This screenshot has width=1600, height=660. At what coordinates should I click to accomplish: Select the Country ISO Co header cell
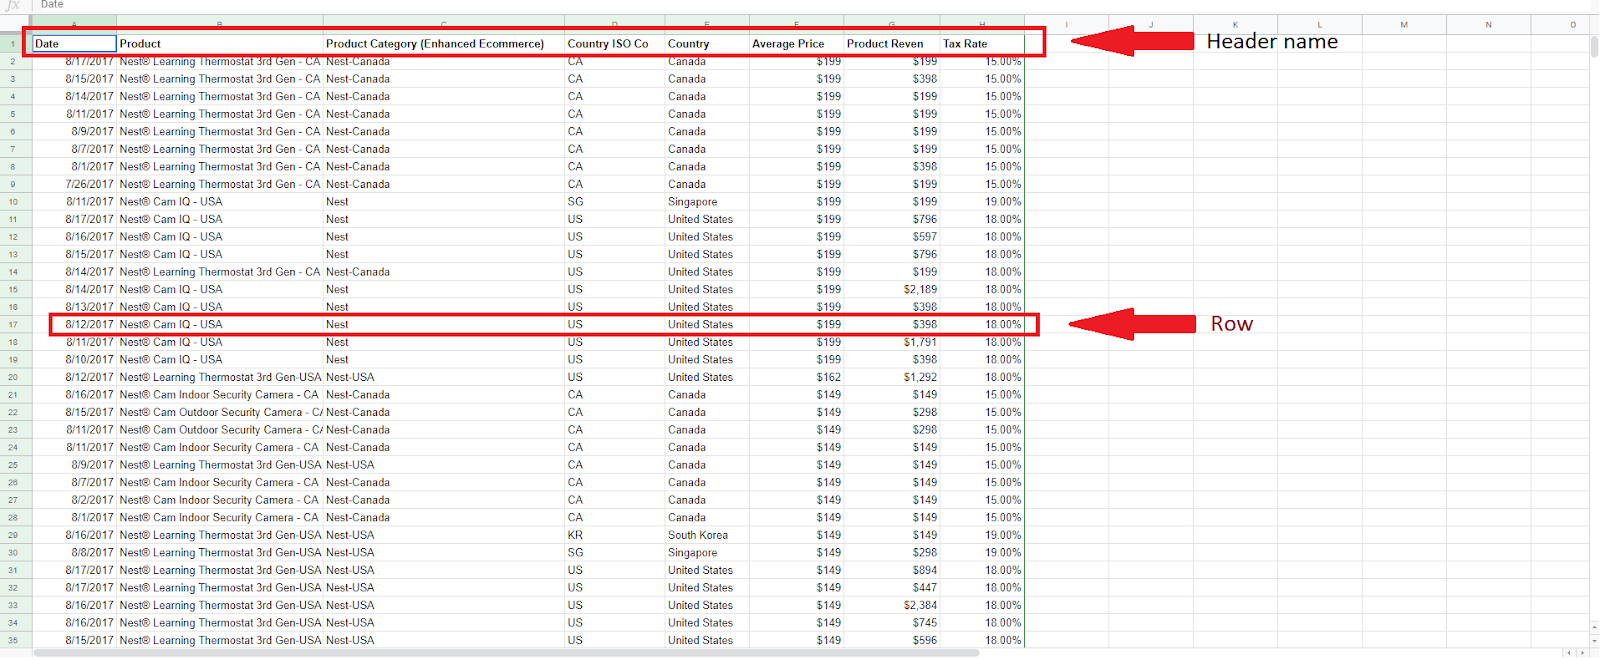point(614,44)
